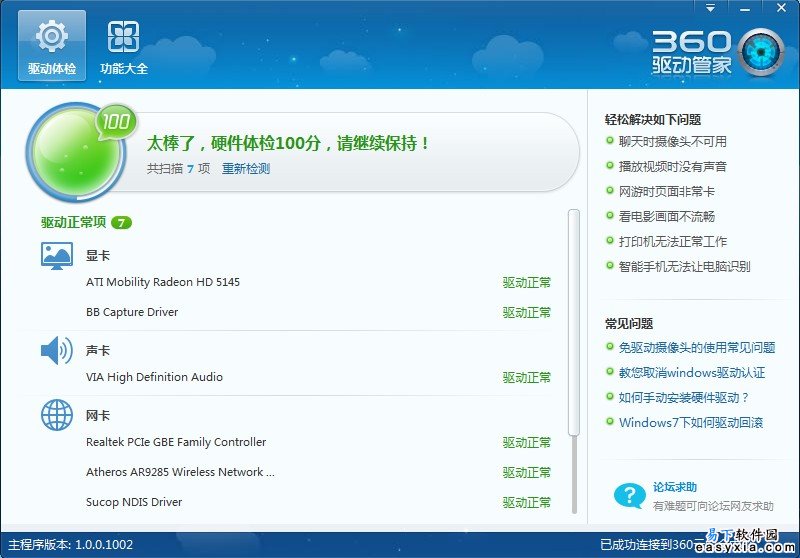The width and height of the screenshot is (800, 558).
Task: Click the 100 score speech bubble badge
Action: [x=116, y=123]
